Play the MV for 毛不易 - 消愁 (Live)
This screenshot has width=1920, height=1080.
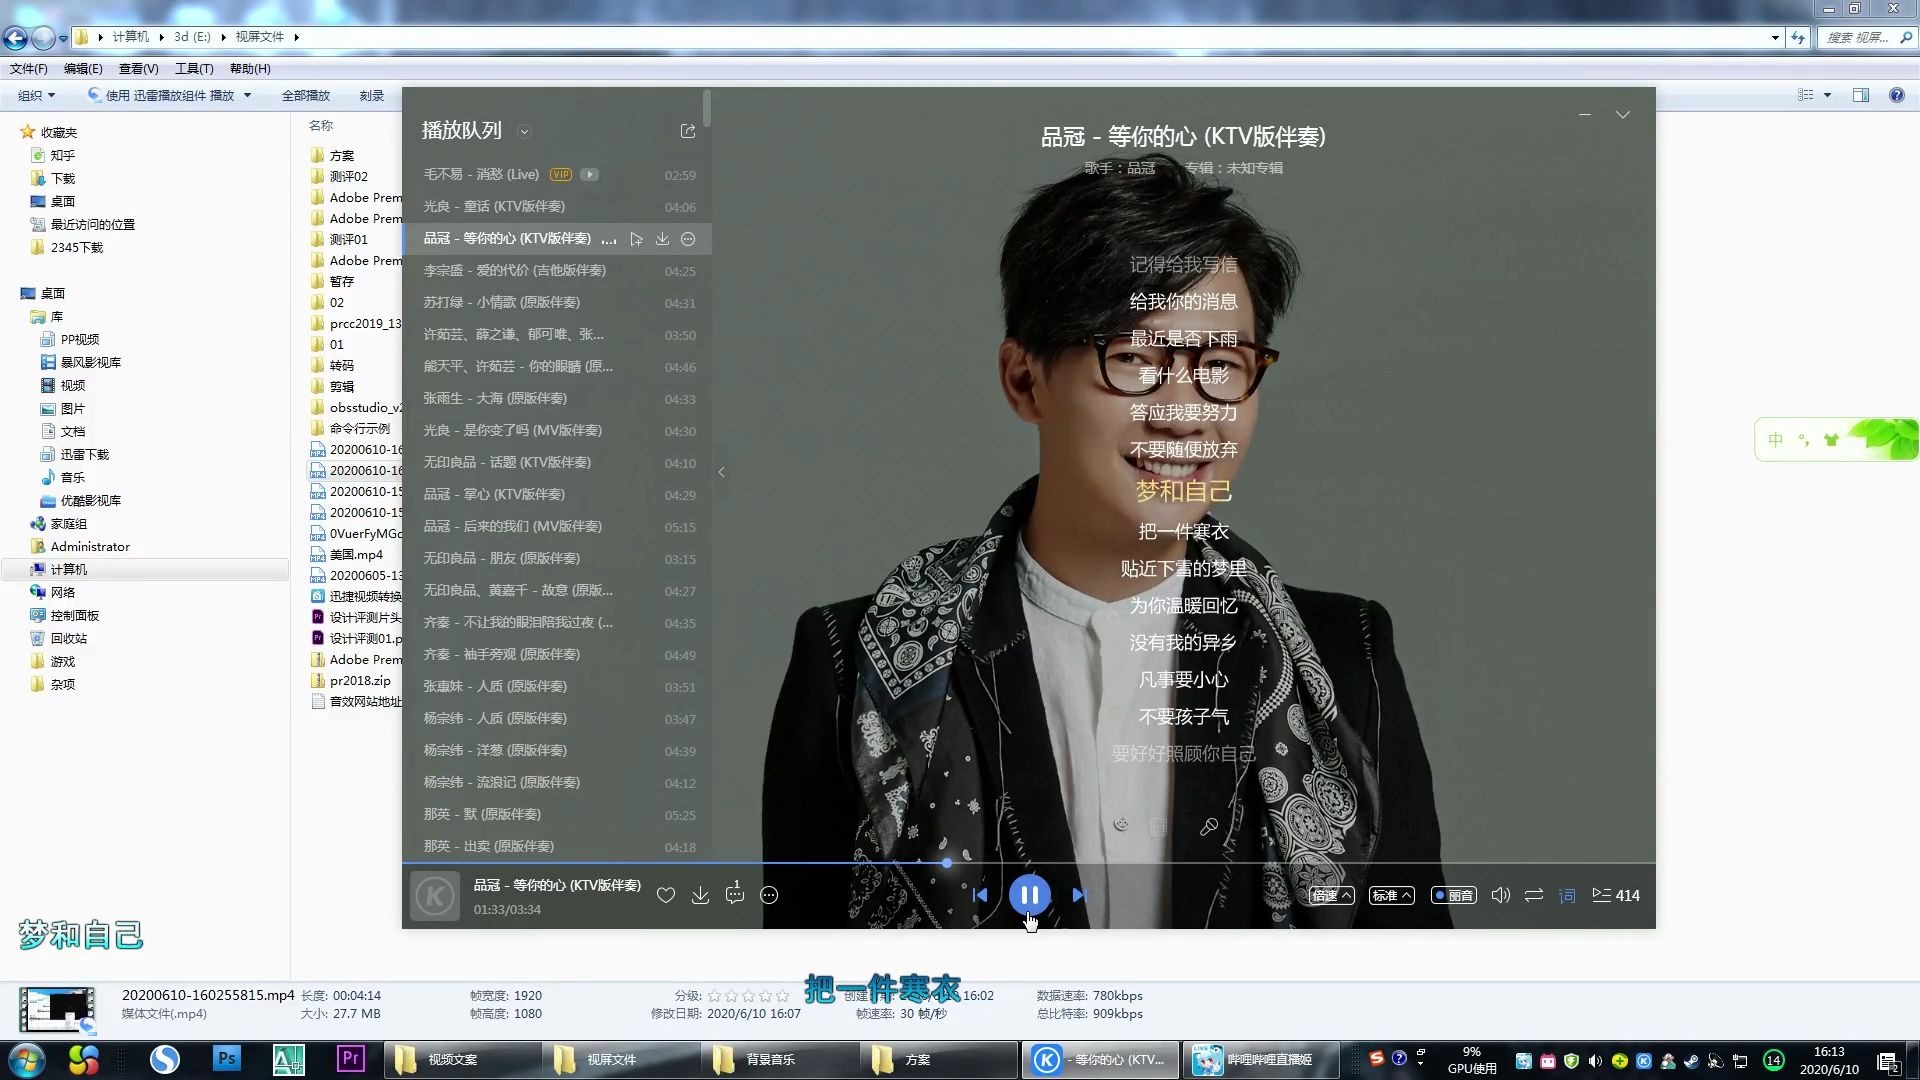(590, 174)
